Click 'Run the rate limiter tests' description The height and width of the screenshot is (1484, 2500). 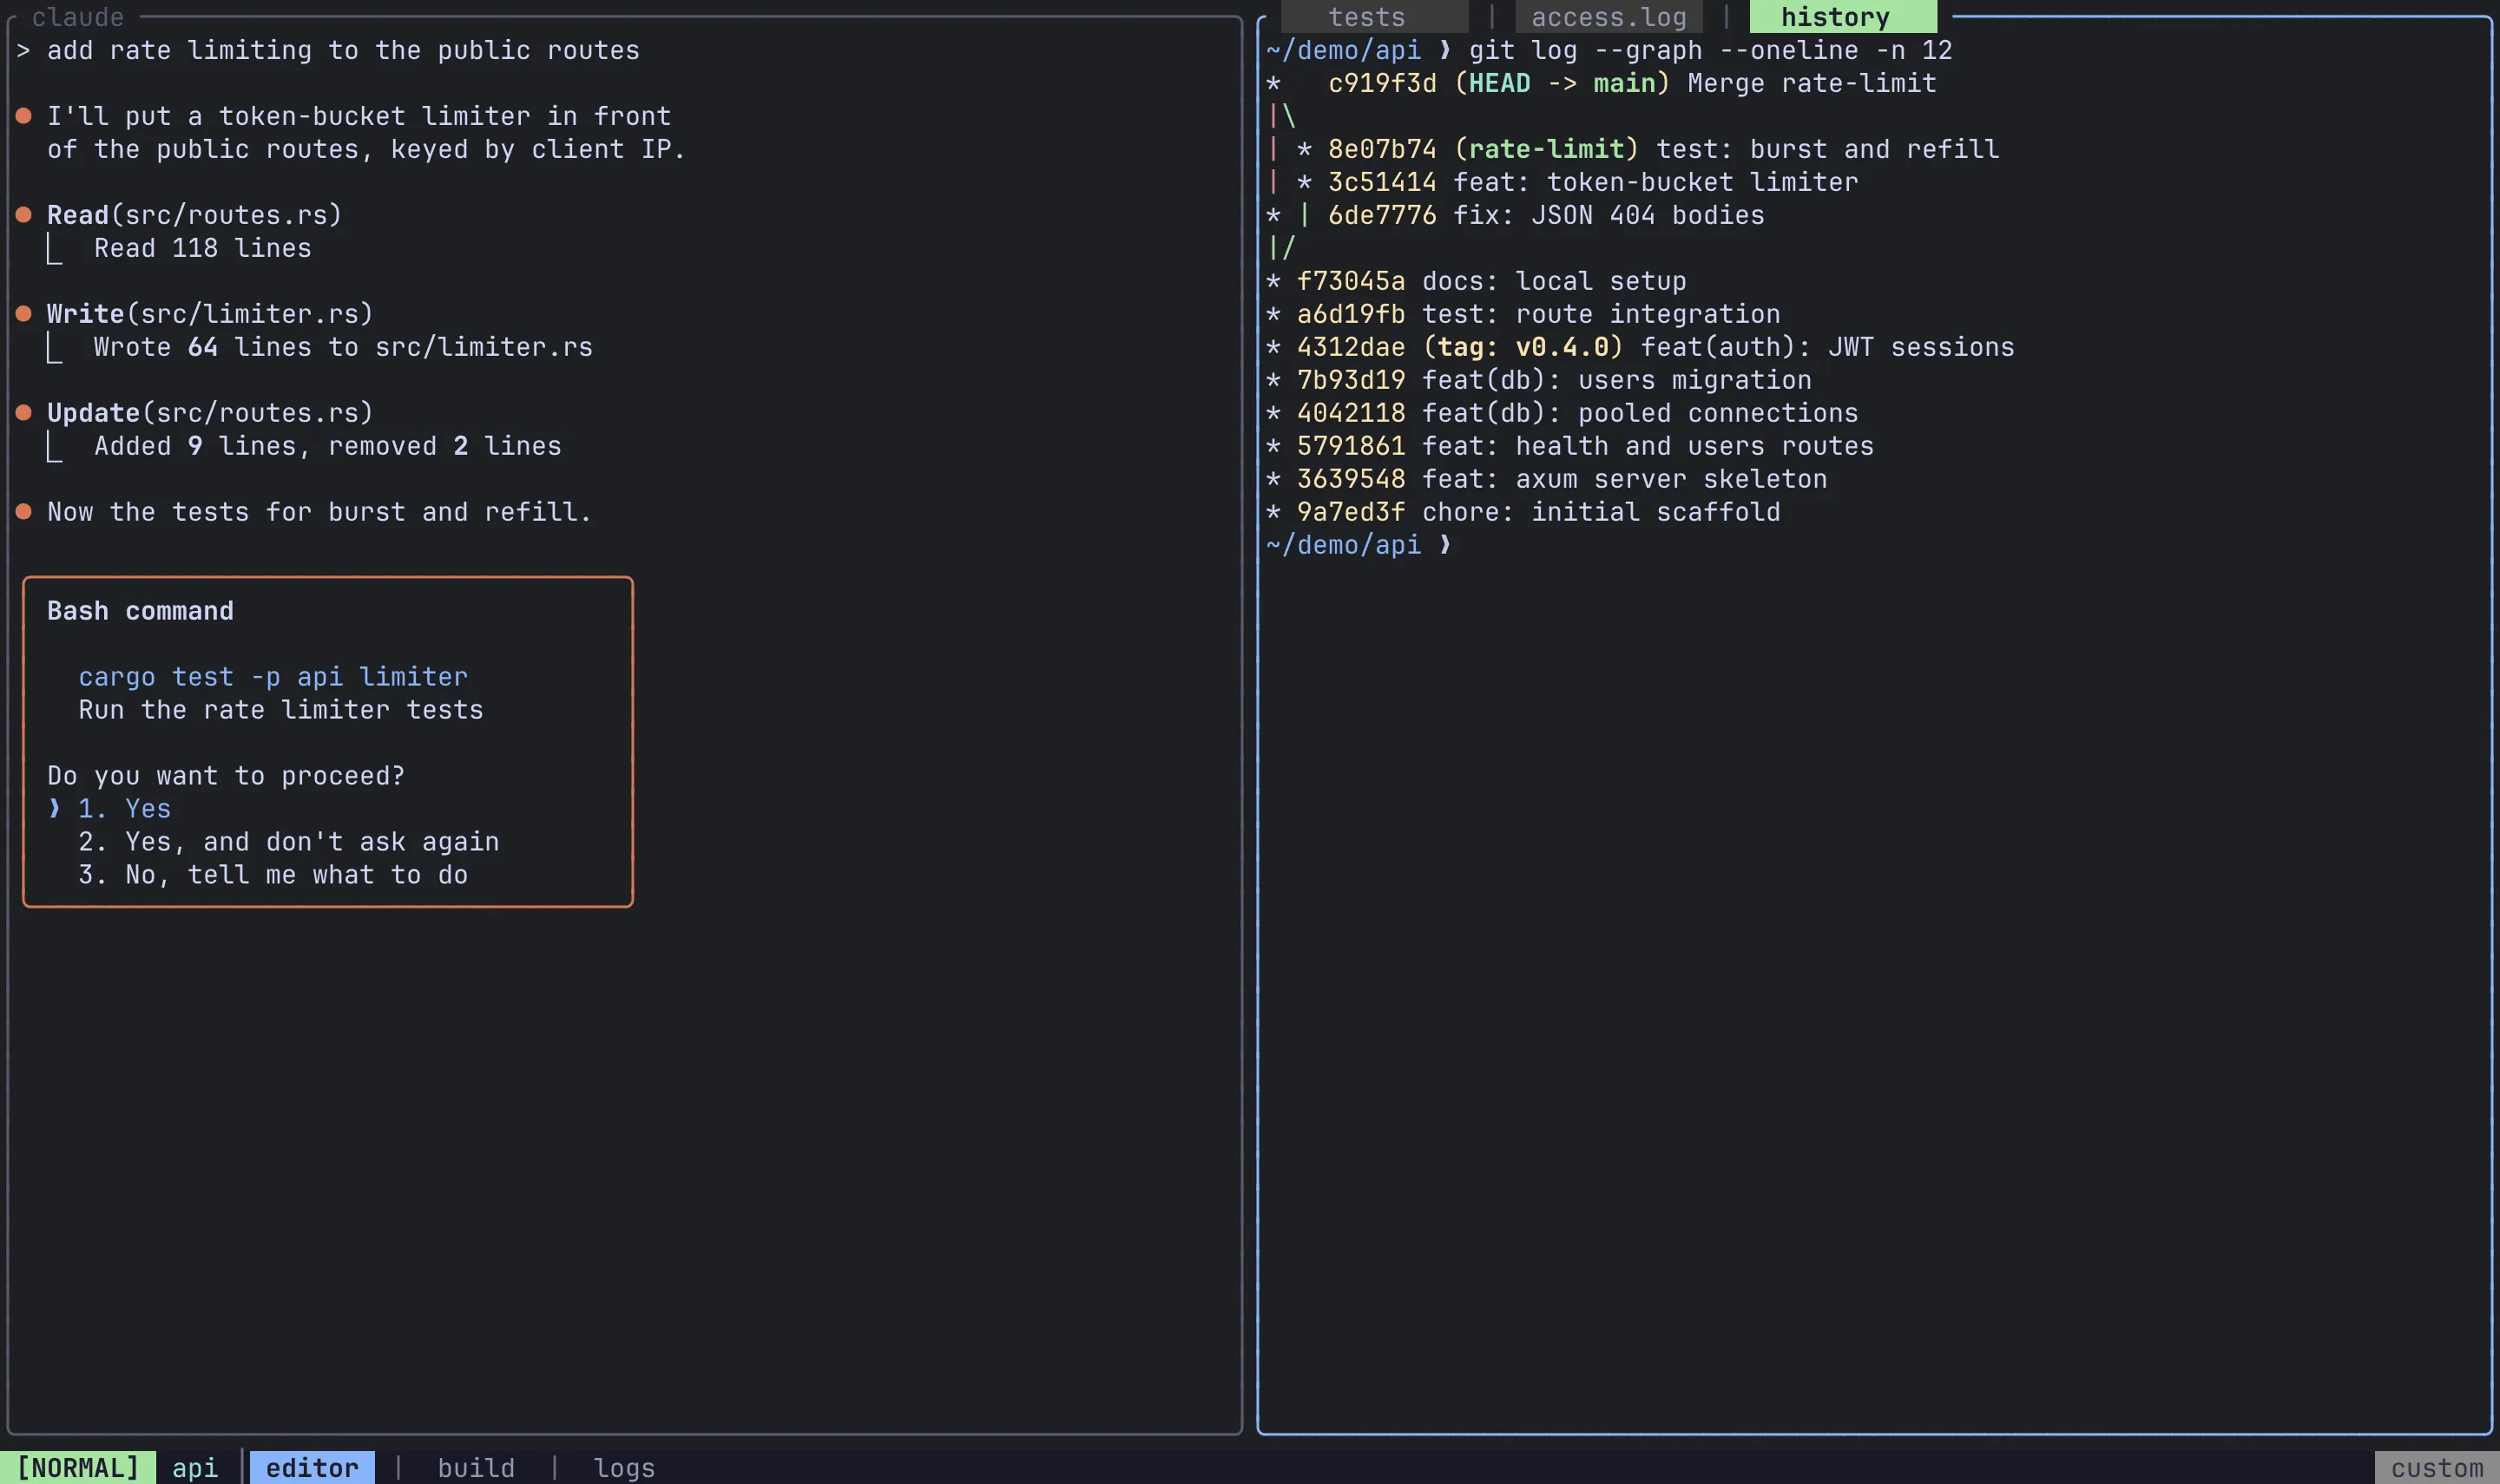coord(281,709)
